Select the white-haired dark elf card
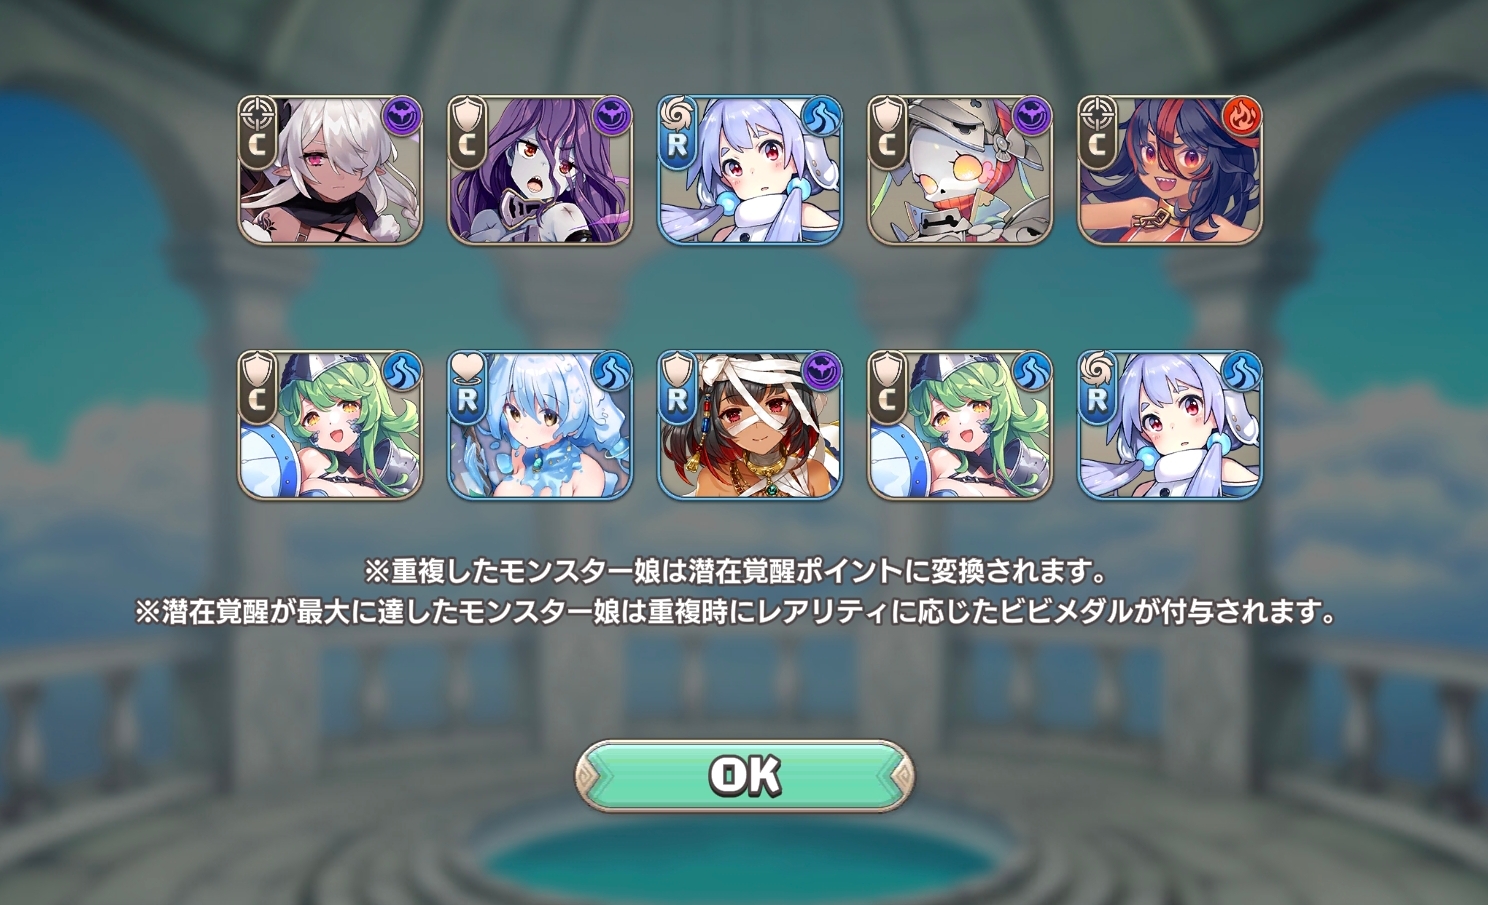This screenshot has height=905, width=1488. (x=330, y=170)
